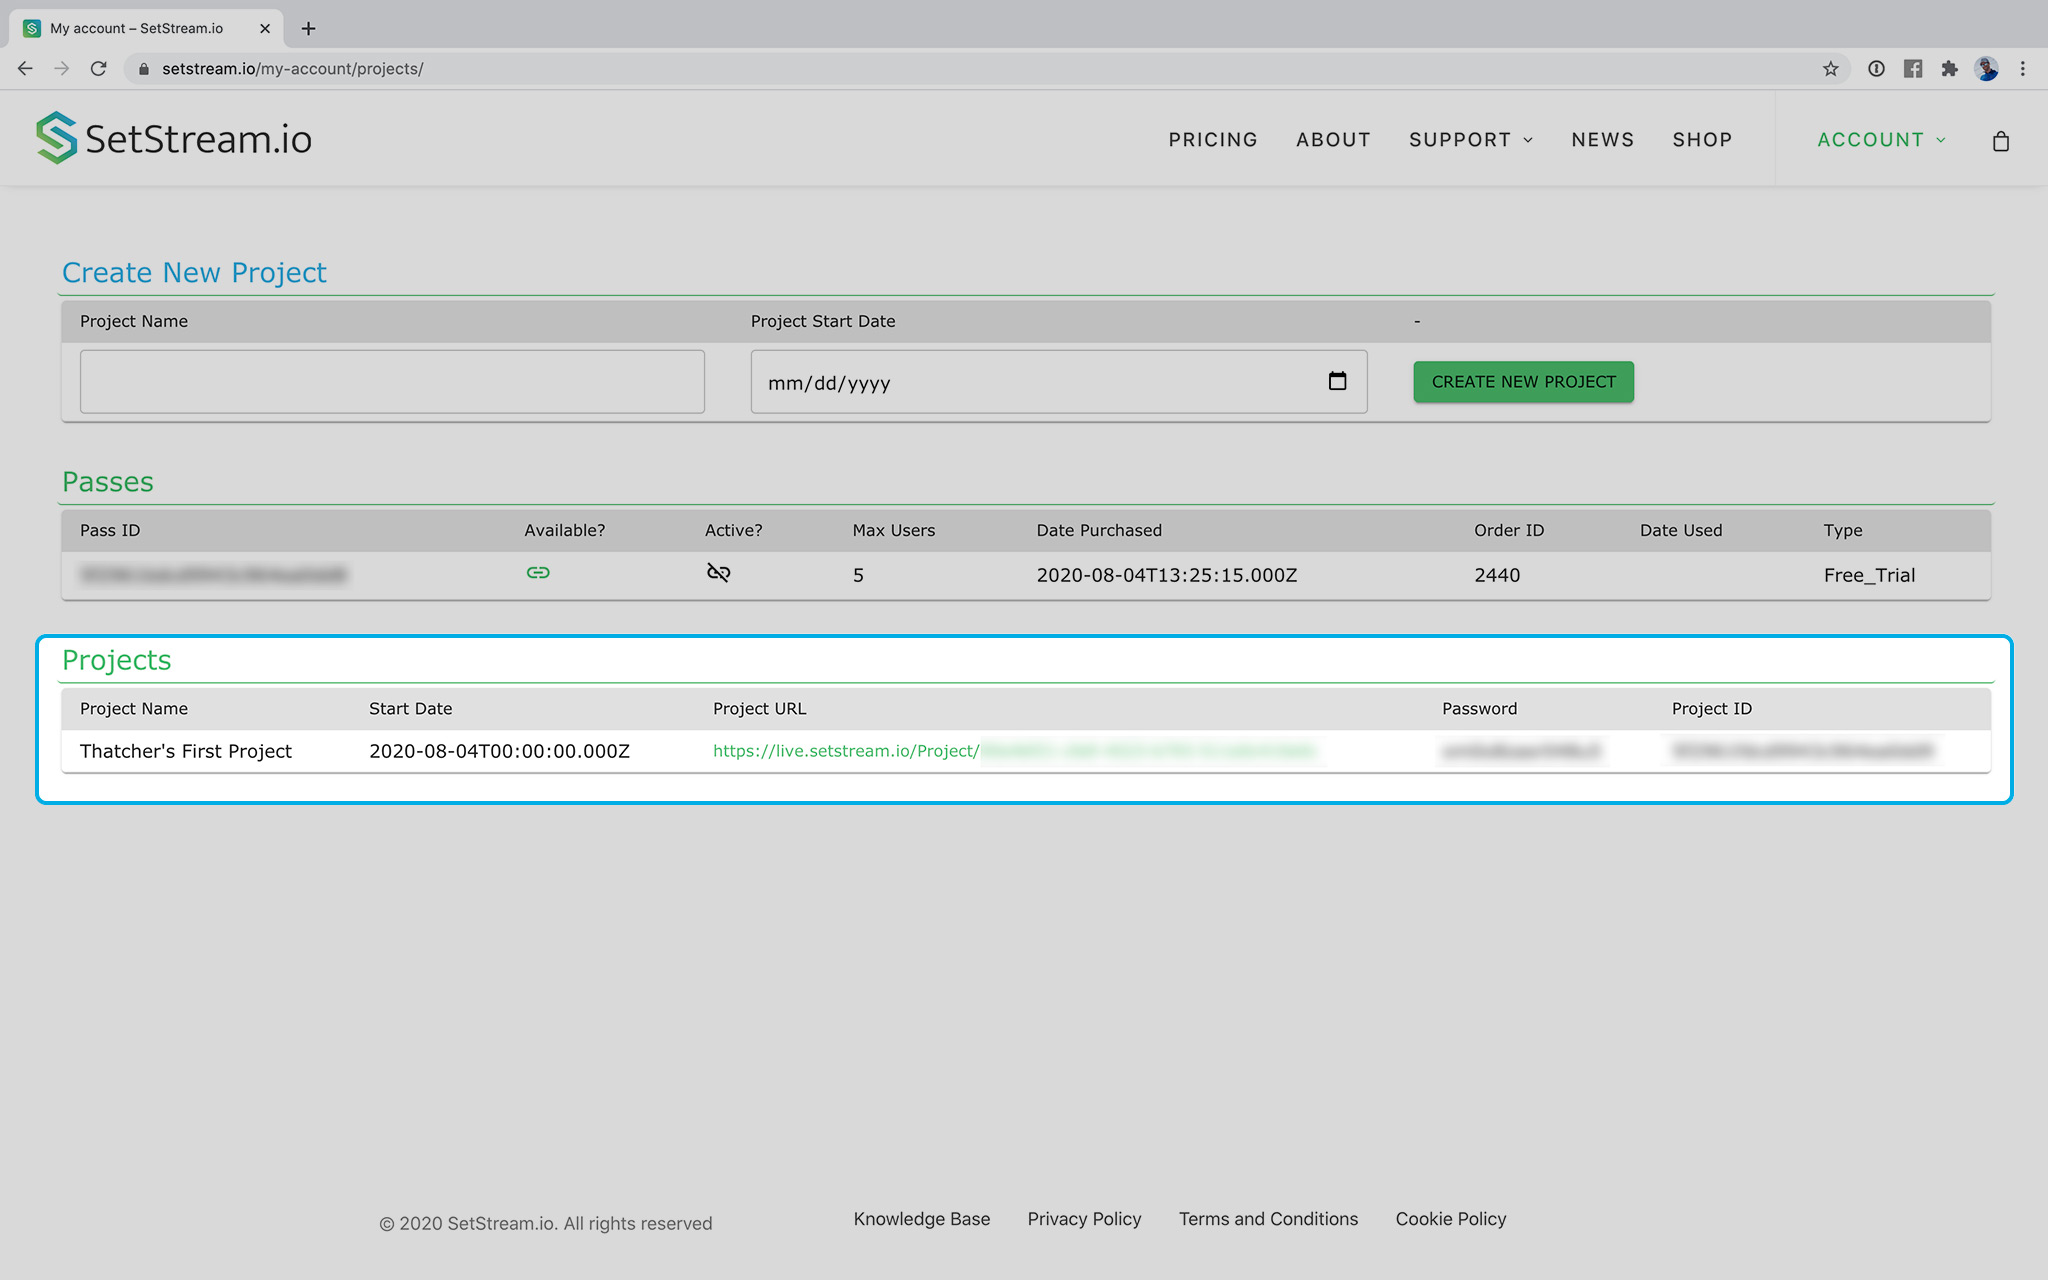Click the blurred Project ID value

pos(1803,751)
